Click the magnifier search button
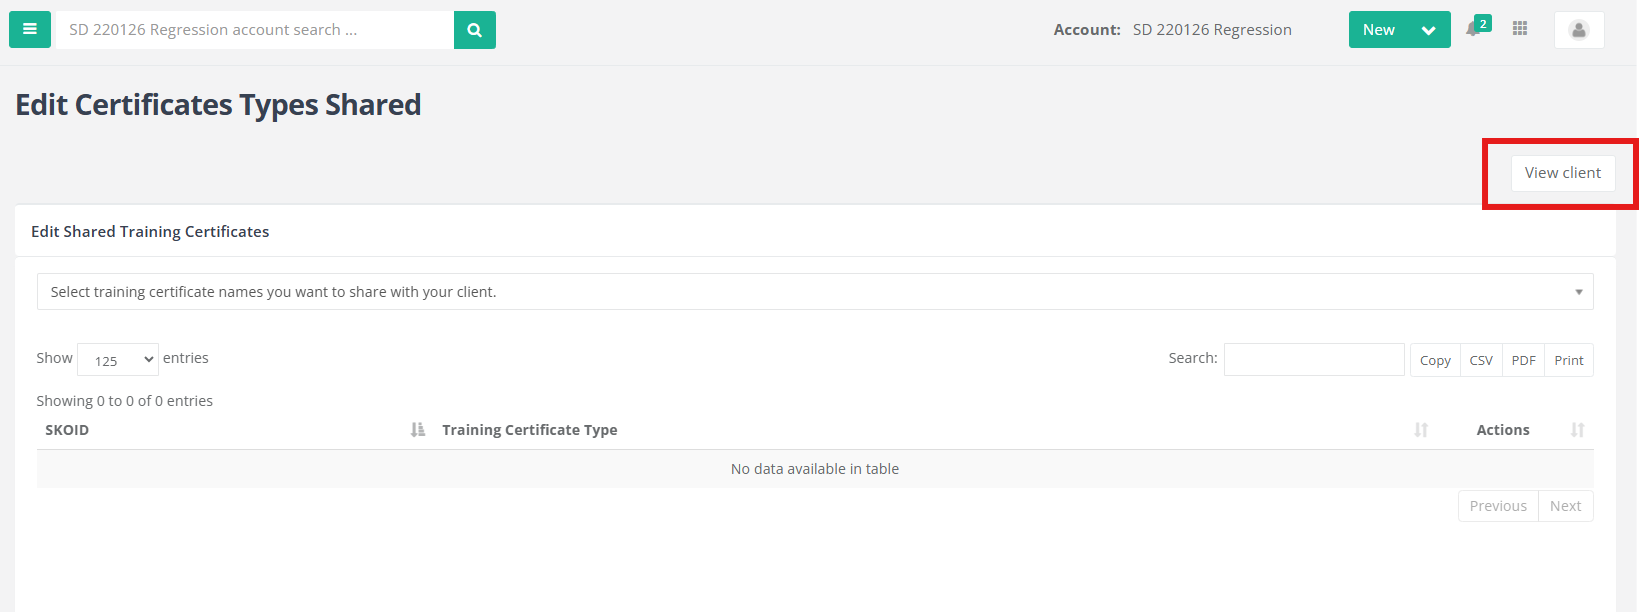The image size is (1639, 612). [x=475, y=30]
